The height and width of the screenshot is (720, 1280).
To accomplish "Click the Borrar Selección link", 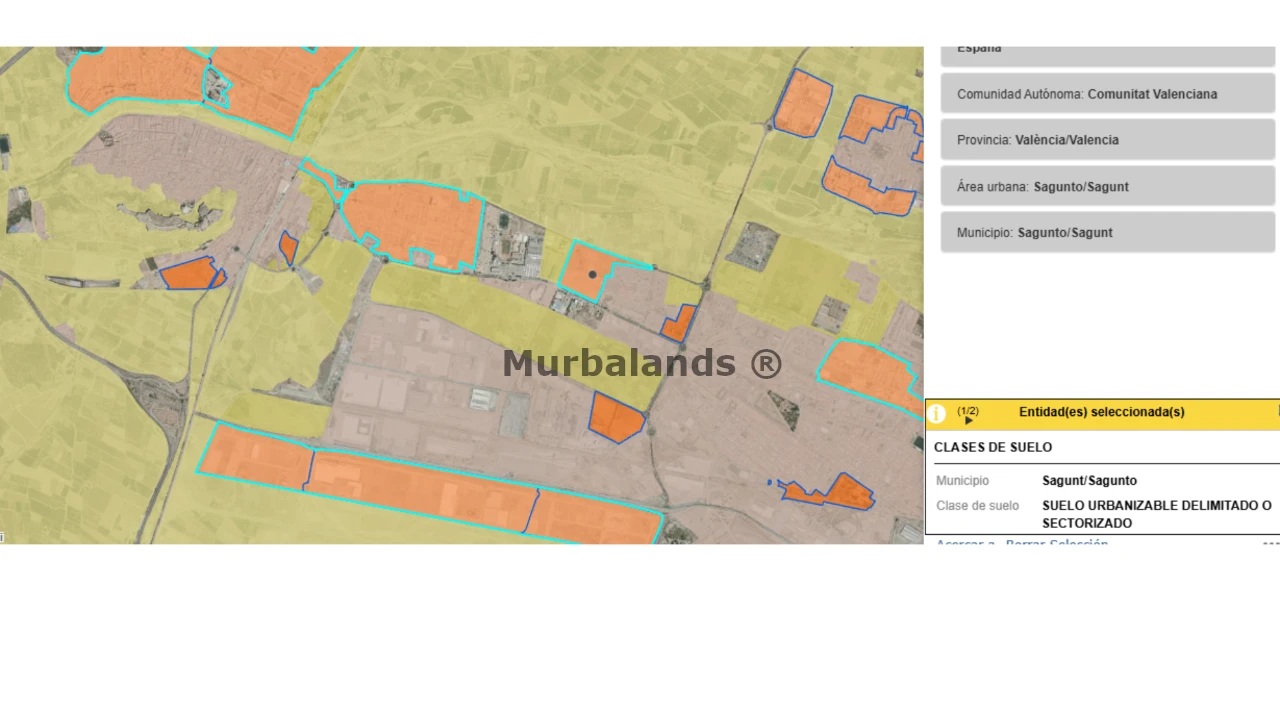I will (1057, 544).
